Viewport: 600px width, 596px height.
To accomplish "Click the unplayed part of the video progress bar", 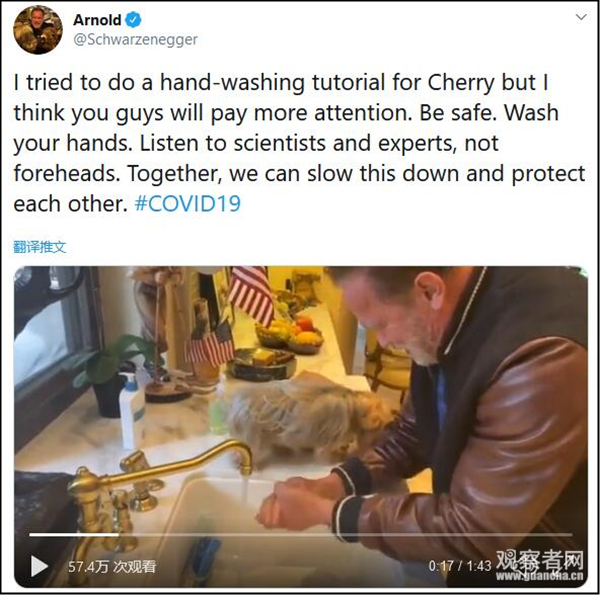I will 345,534.
